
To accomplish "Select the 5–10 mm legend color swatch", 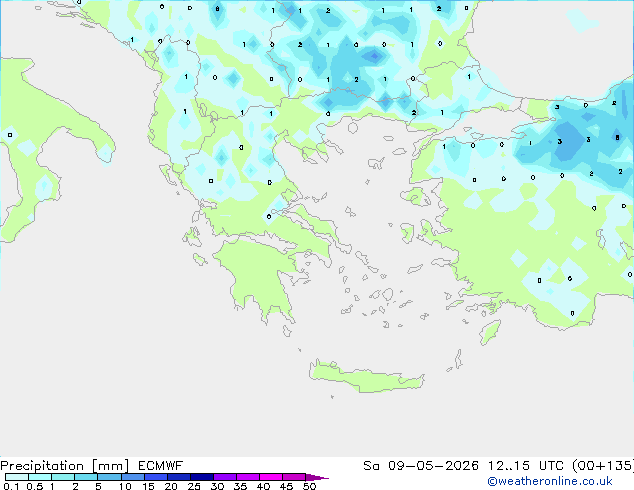I will (109, 477).
